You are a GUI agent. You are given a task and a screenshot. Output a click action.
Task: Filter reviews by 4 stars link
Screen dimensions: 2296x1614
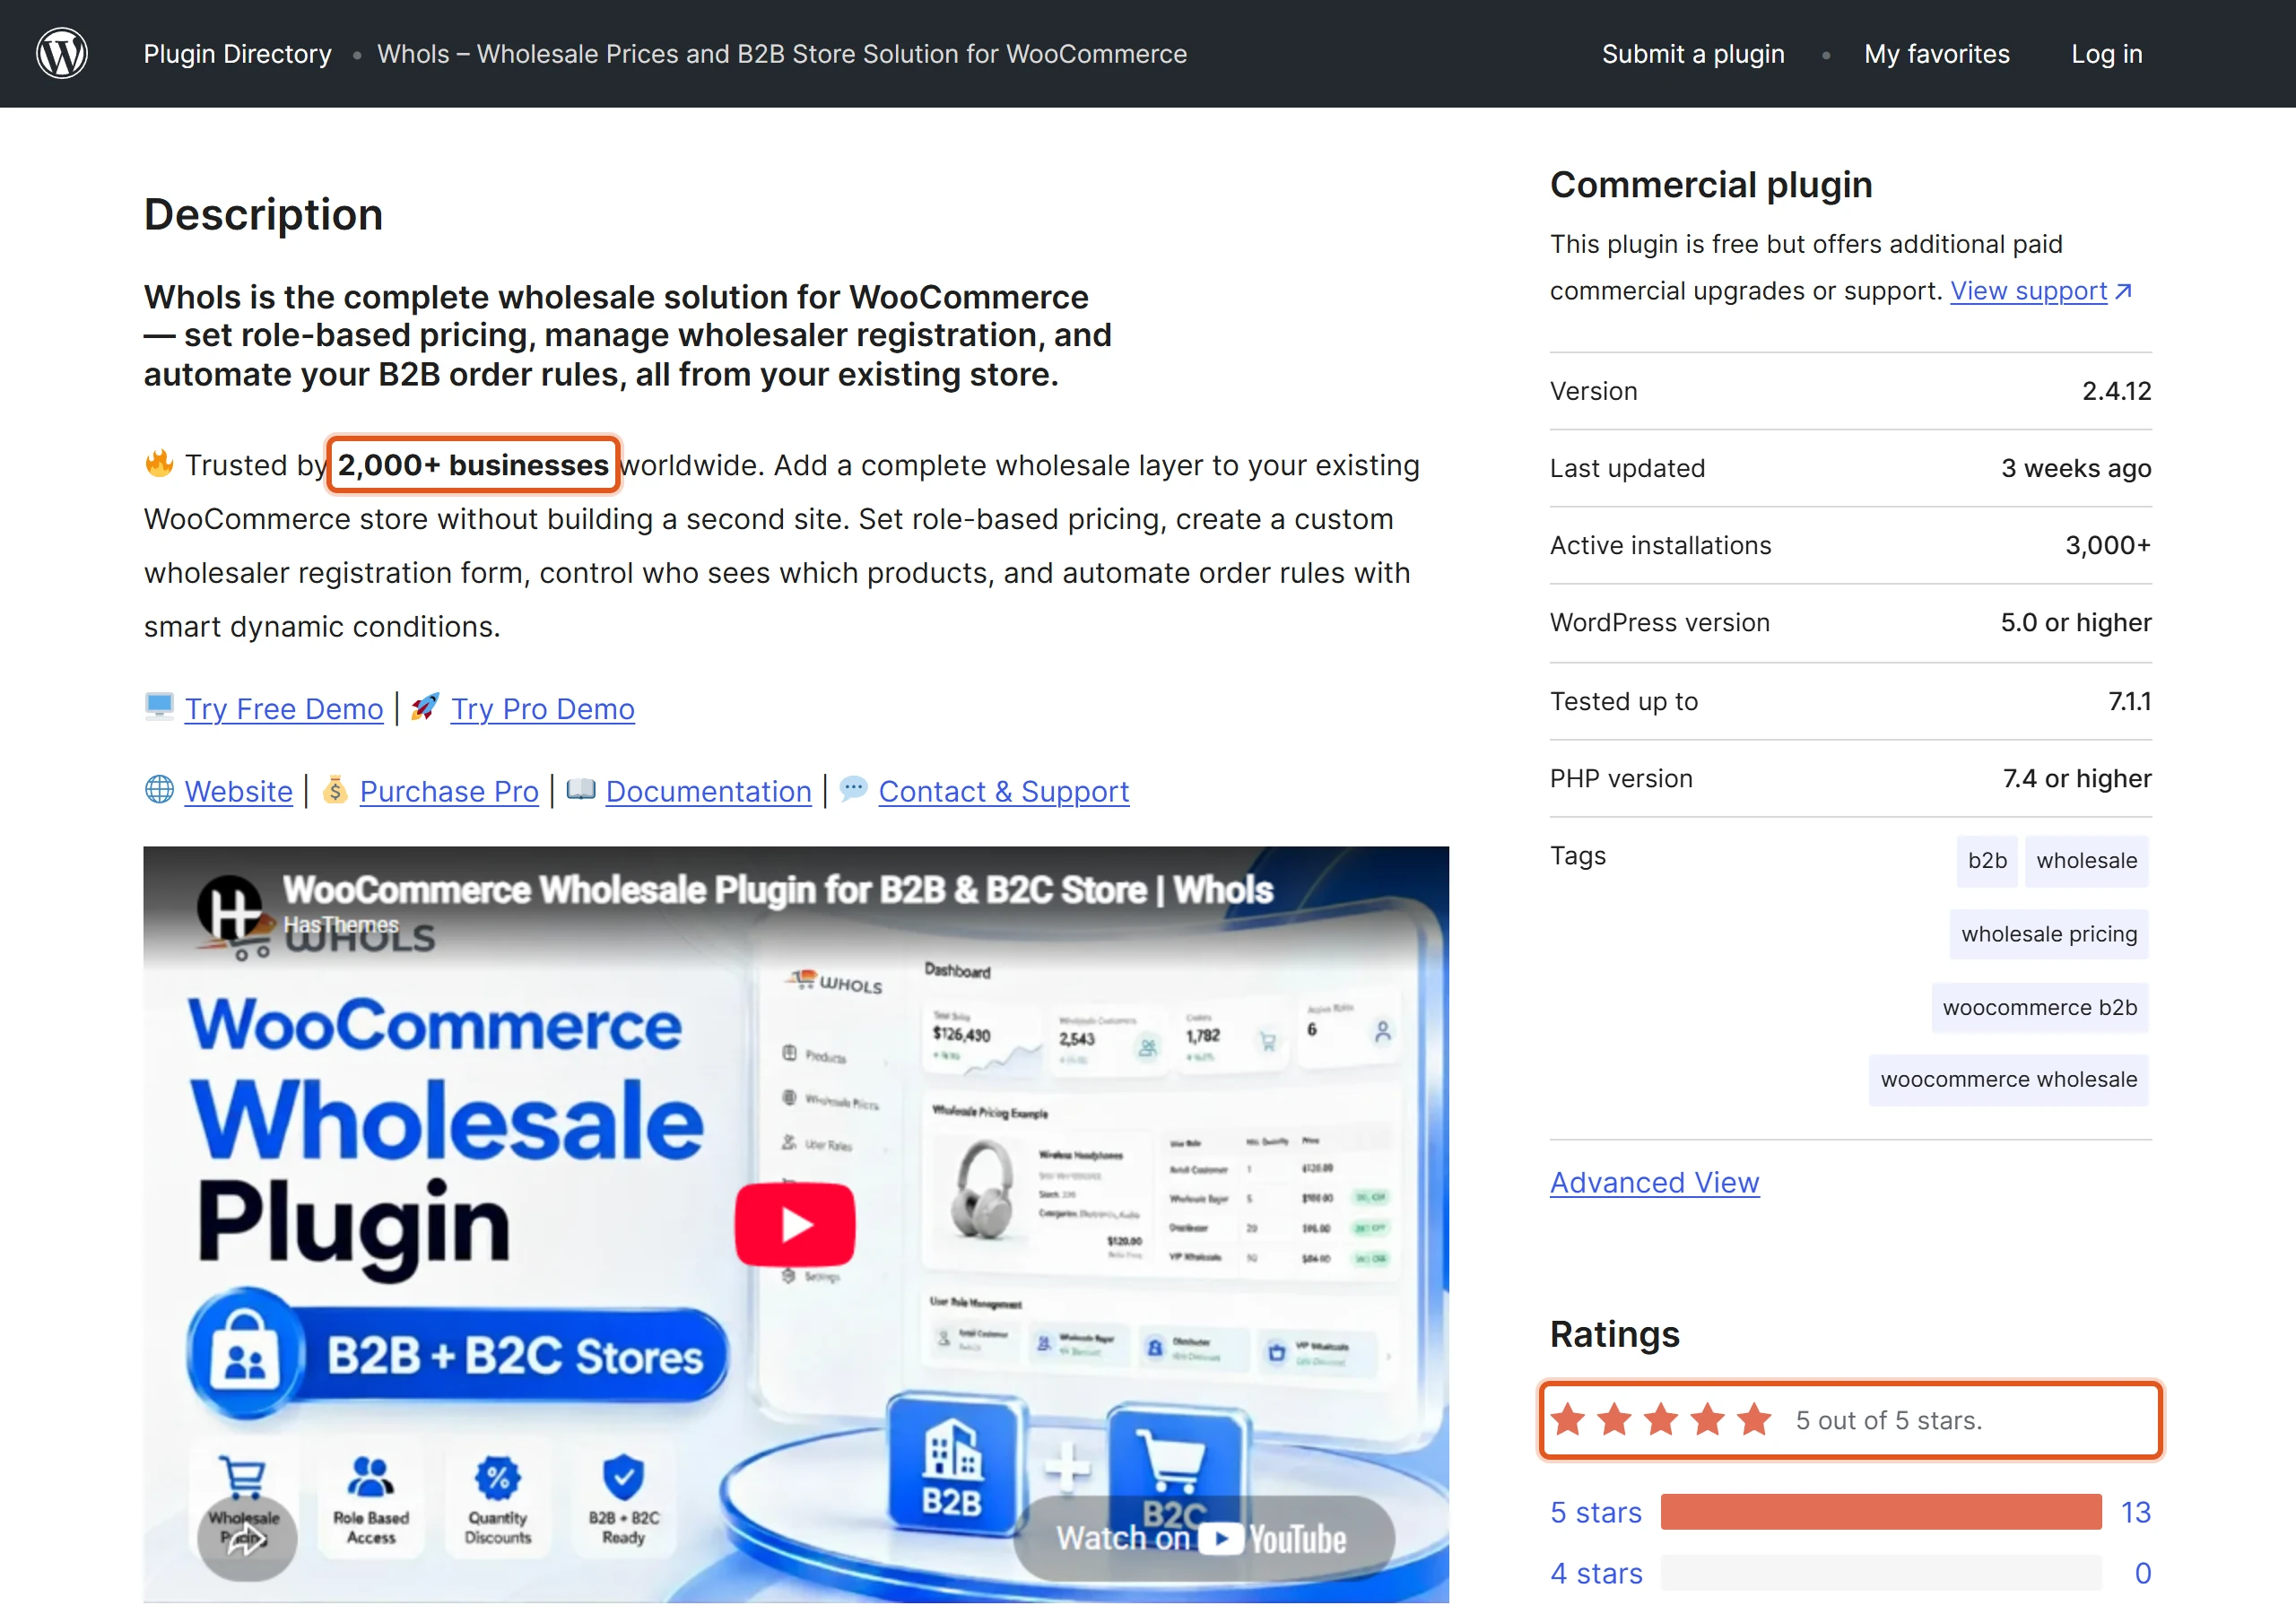1596,1573
